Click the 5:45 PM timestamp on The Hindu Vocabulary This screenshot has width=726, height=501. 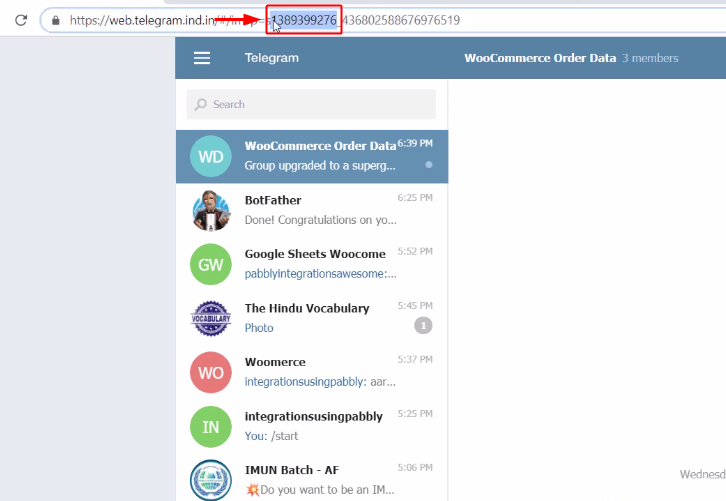coord(415,306)
